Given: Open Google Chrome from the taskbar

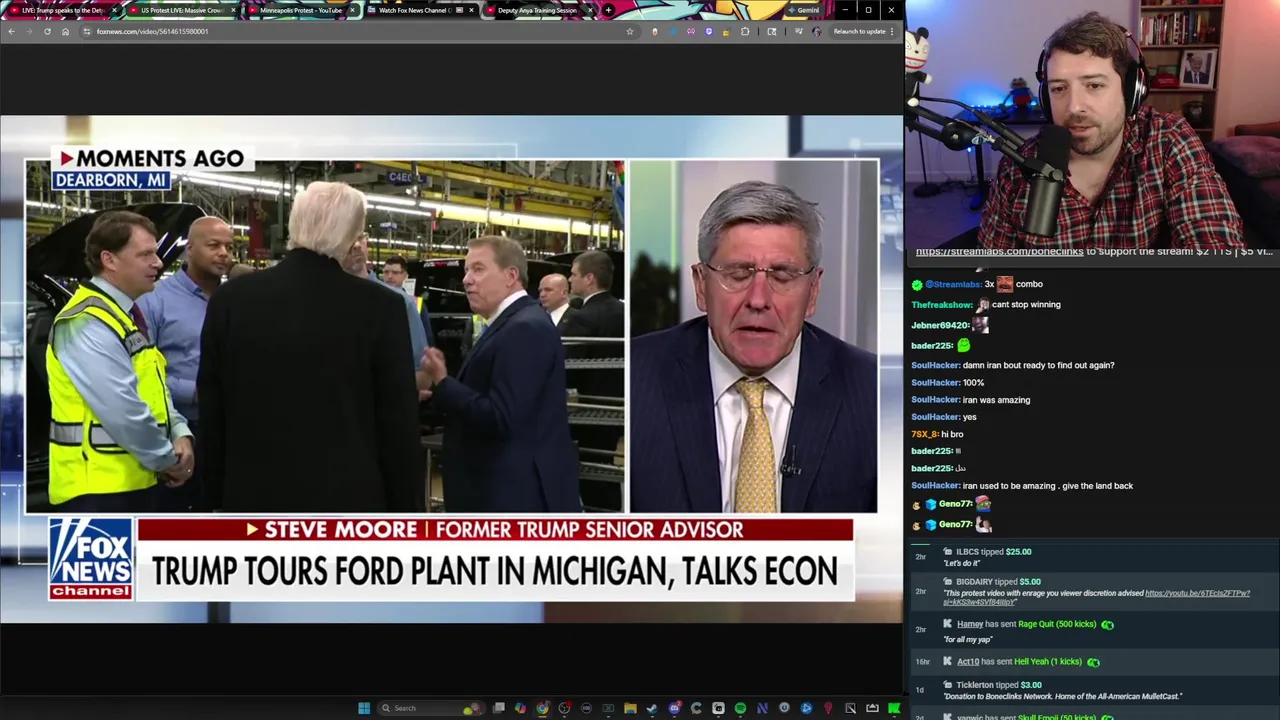Looking at the screenshot, I should (x=542, y=708).
